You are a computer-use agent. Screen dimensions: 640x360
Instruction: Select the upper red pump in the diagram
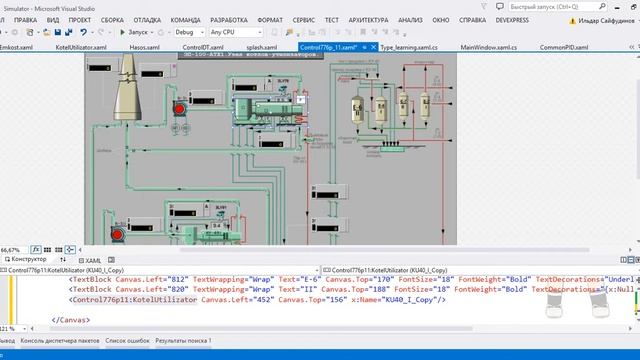click(179, 109)
